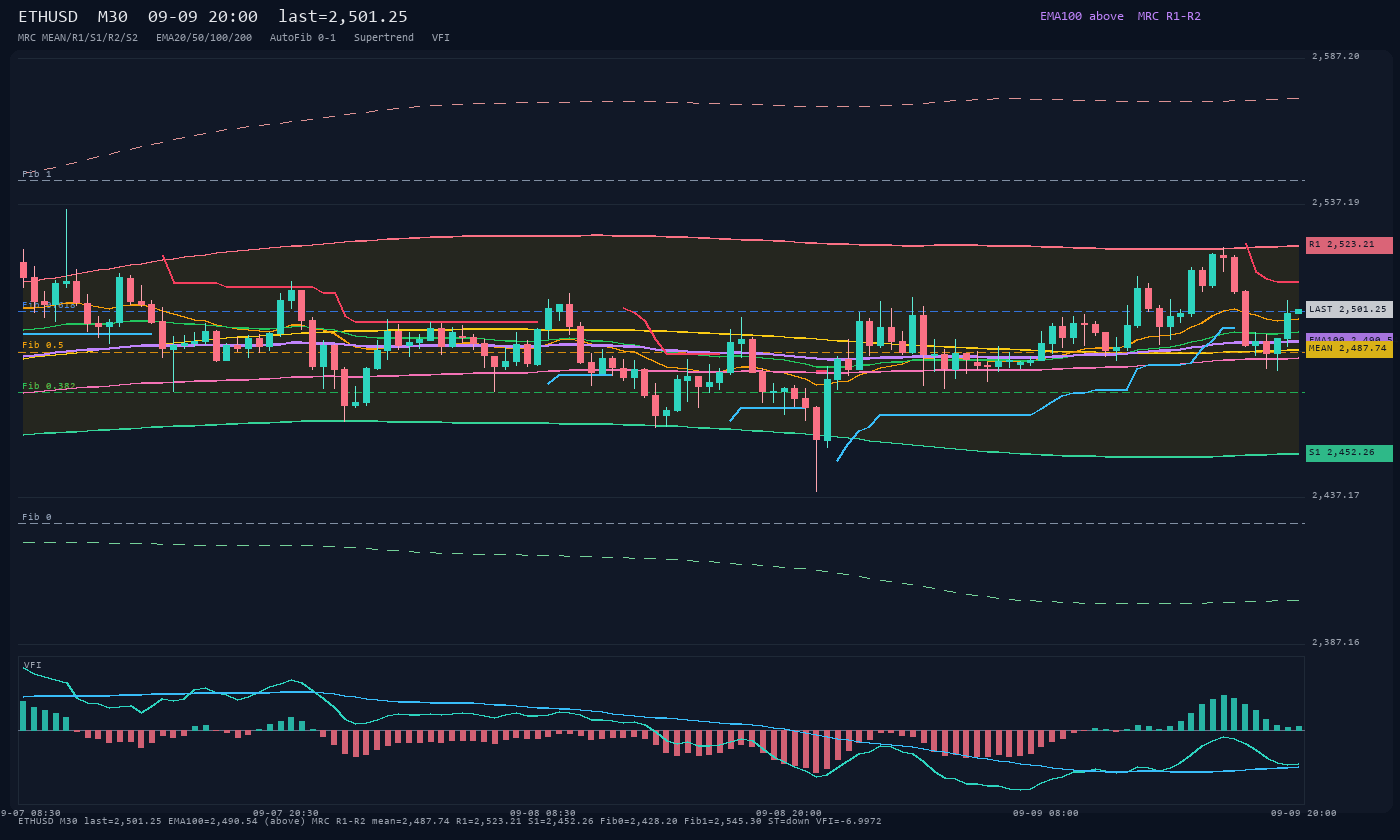This screenshot has height=840, width=1400.
Task: Click the MEAN 2,487.74 price tag
Action: point(1349,349)
